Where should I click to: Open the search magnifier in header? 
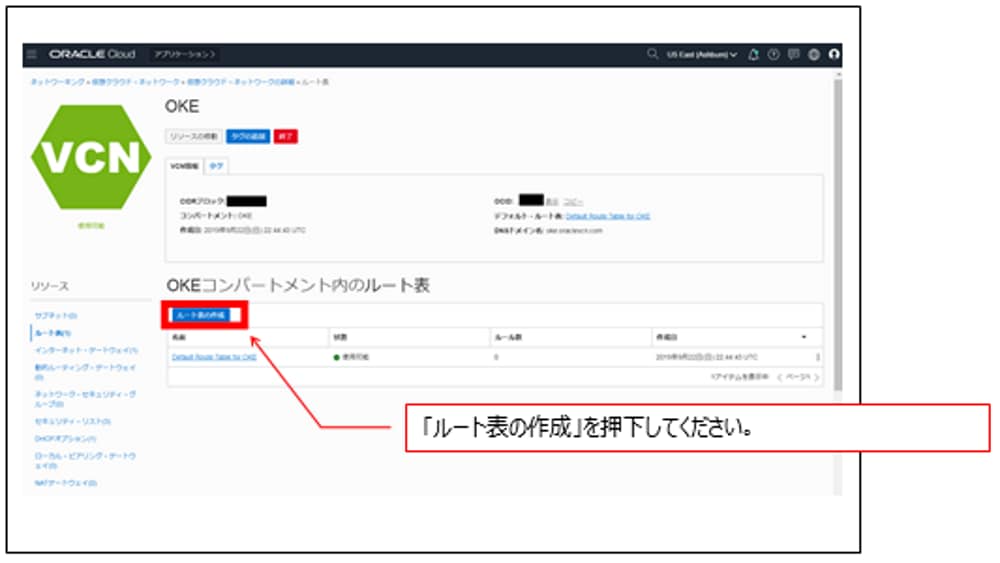click(652, 54)
